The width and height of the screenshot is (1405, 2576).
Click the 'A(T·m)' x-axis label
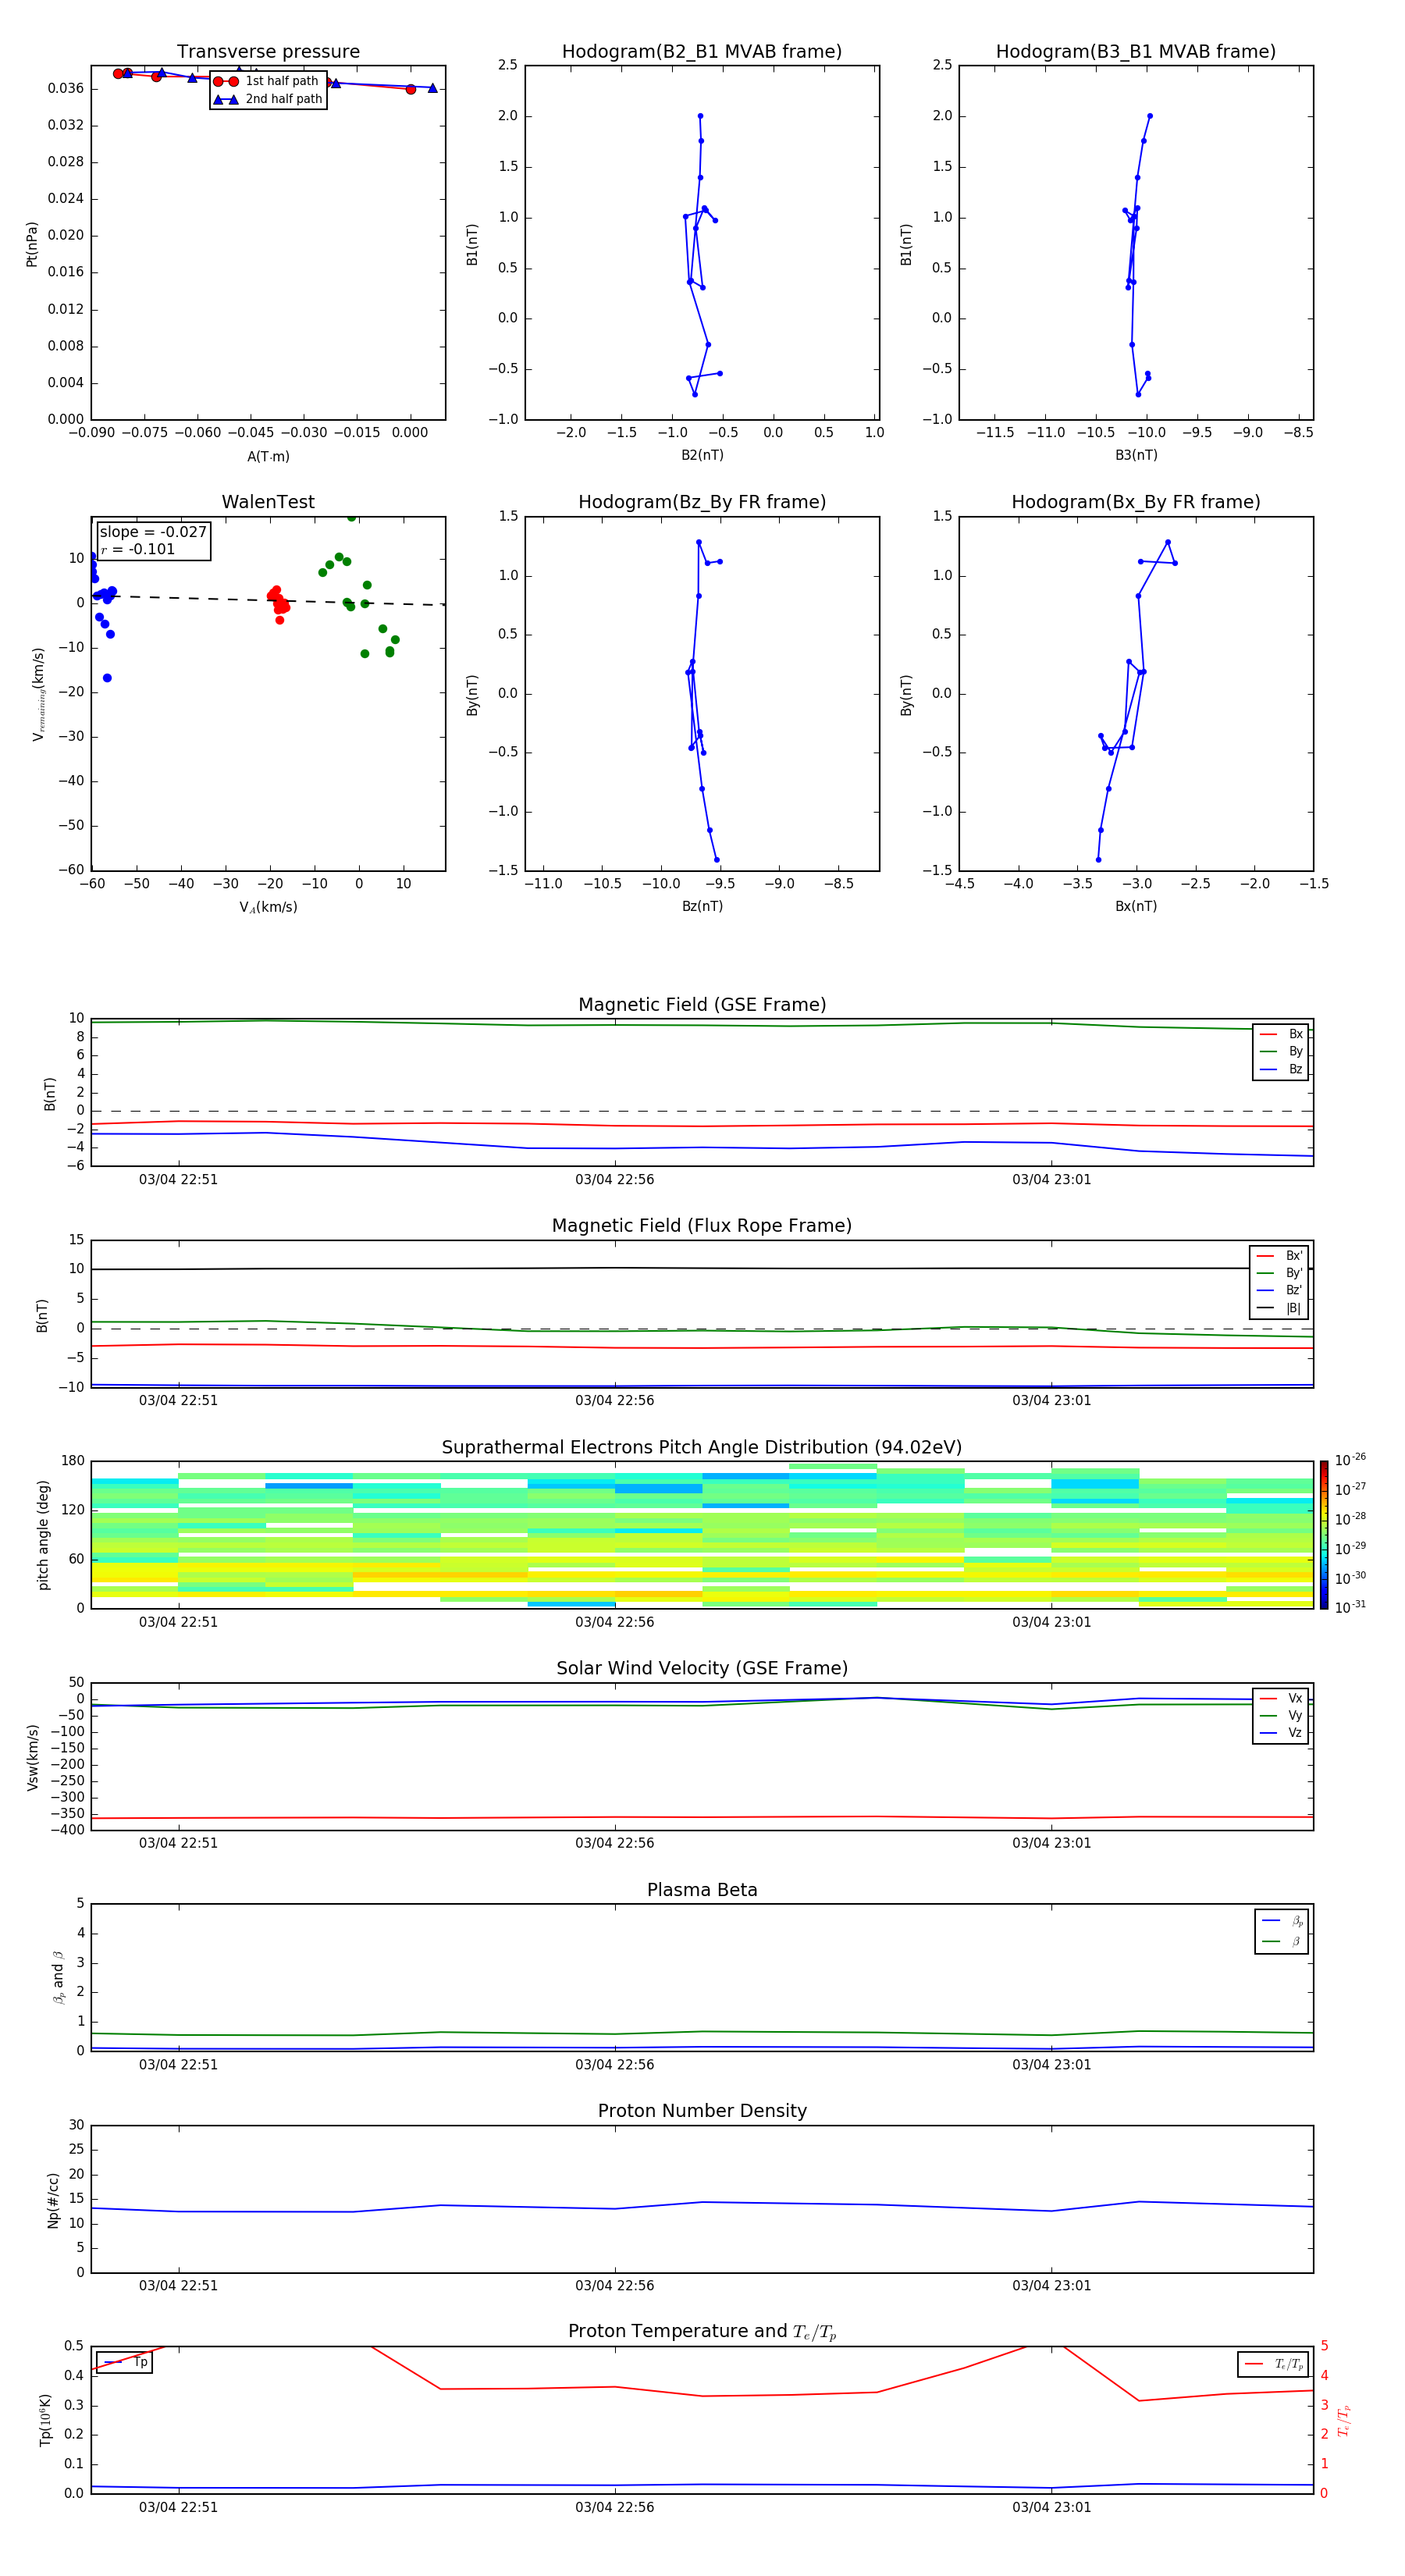click(268, 456)
